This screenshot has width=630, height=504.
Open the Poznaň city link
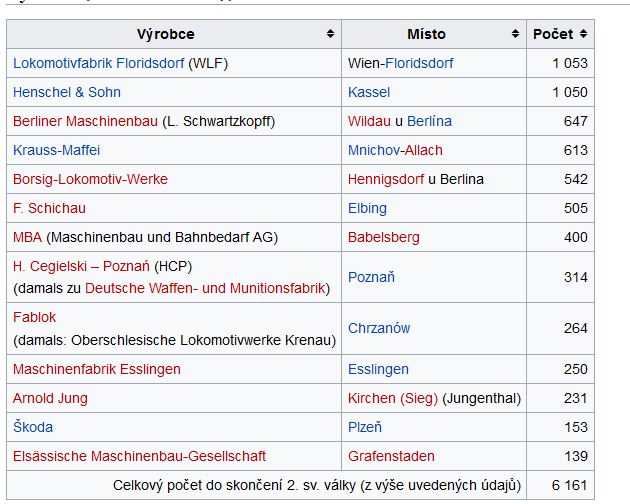[x=371, y=277]
